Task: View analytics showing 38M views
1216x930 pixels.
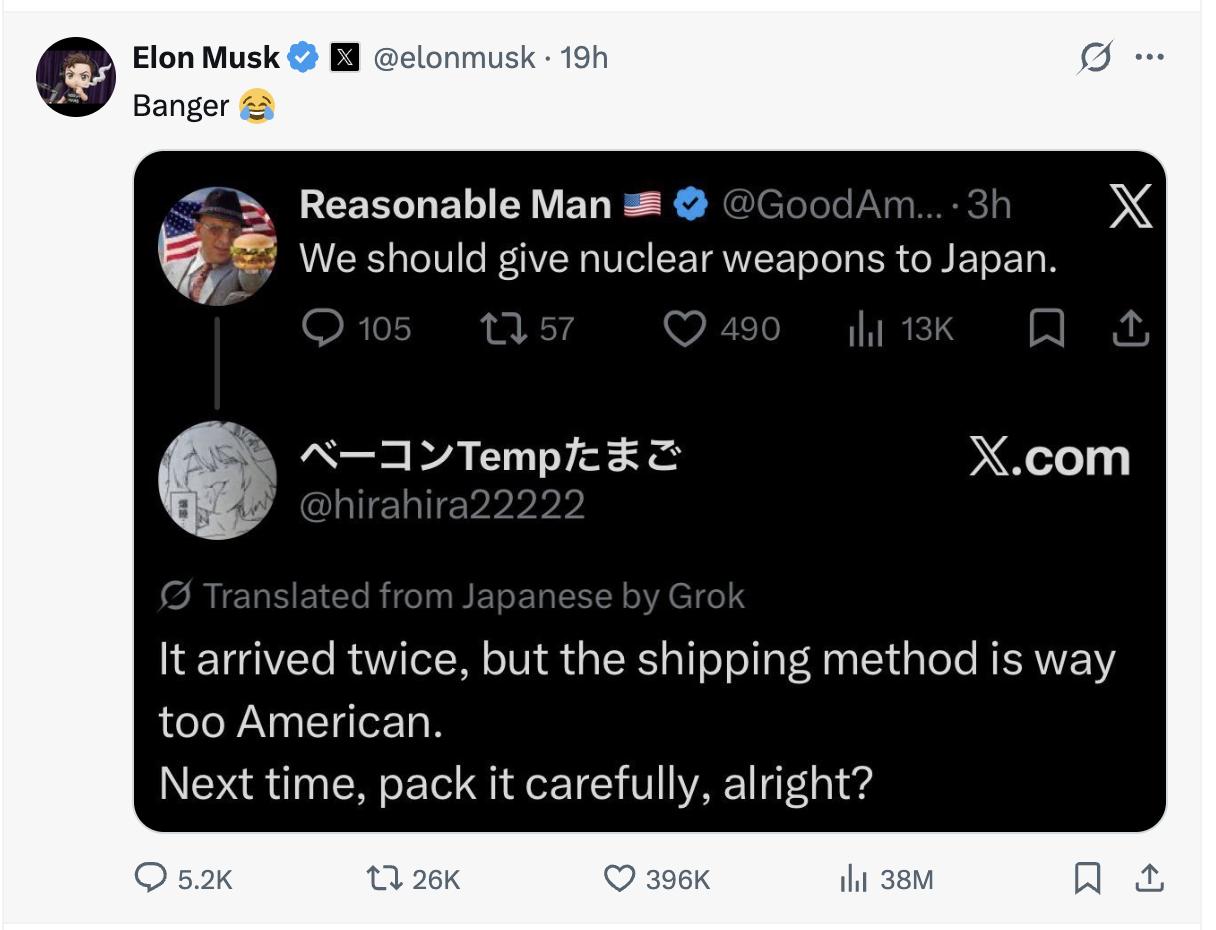Action: pyautogui.click(x=853, y=879)
